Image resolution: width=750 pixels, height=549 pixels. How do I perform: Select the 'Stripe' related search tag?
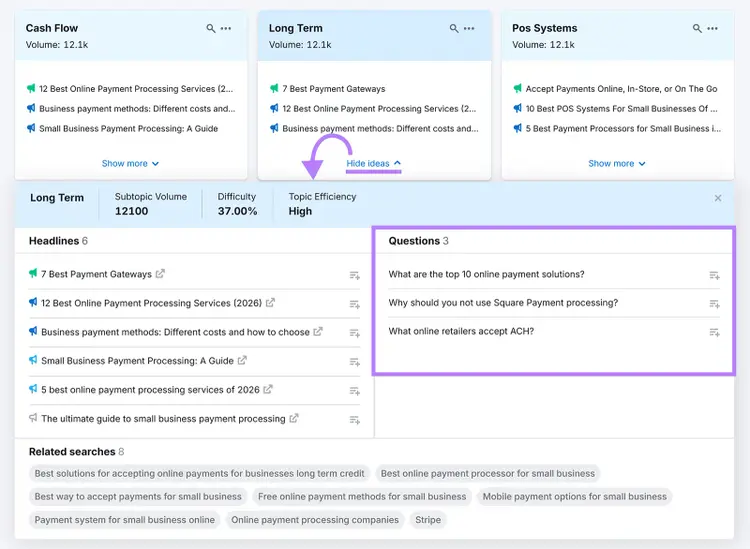click(x=428, y=520)
